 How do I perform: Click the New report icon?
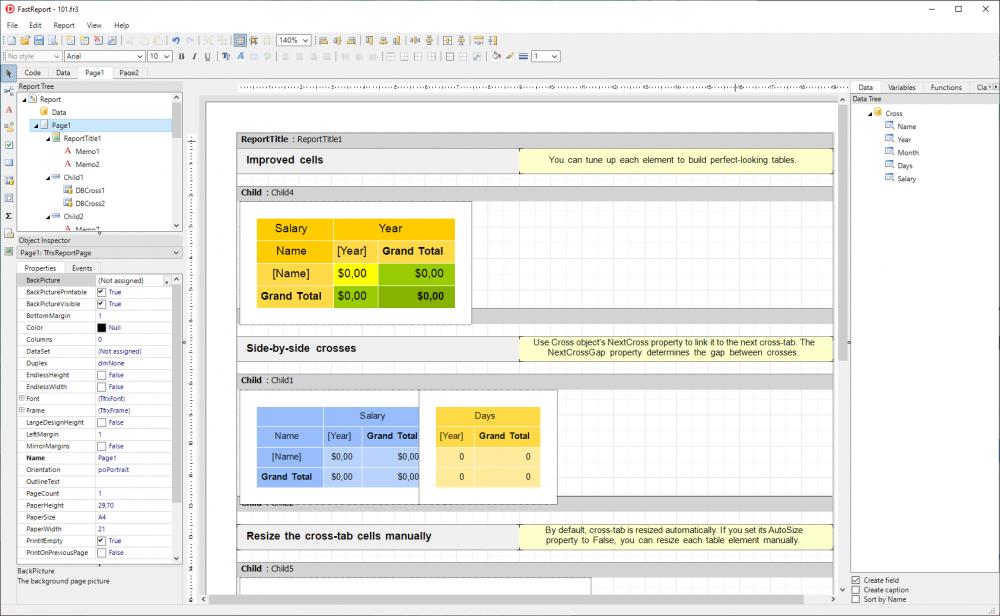12,40
